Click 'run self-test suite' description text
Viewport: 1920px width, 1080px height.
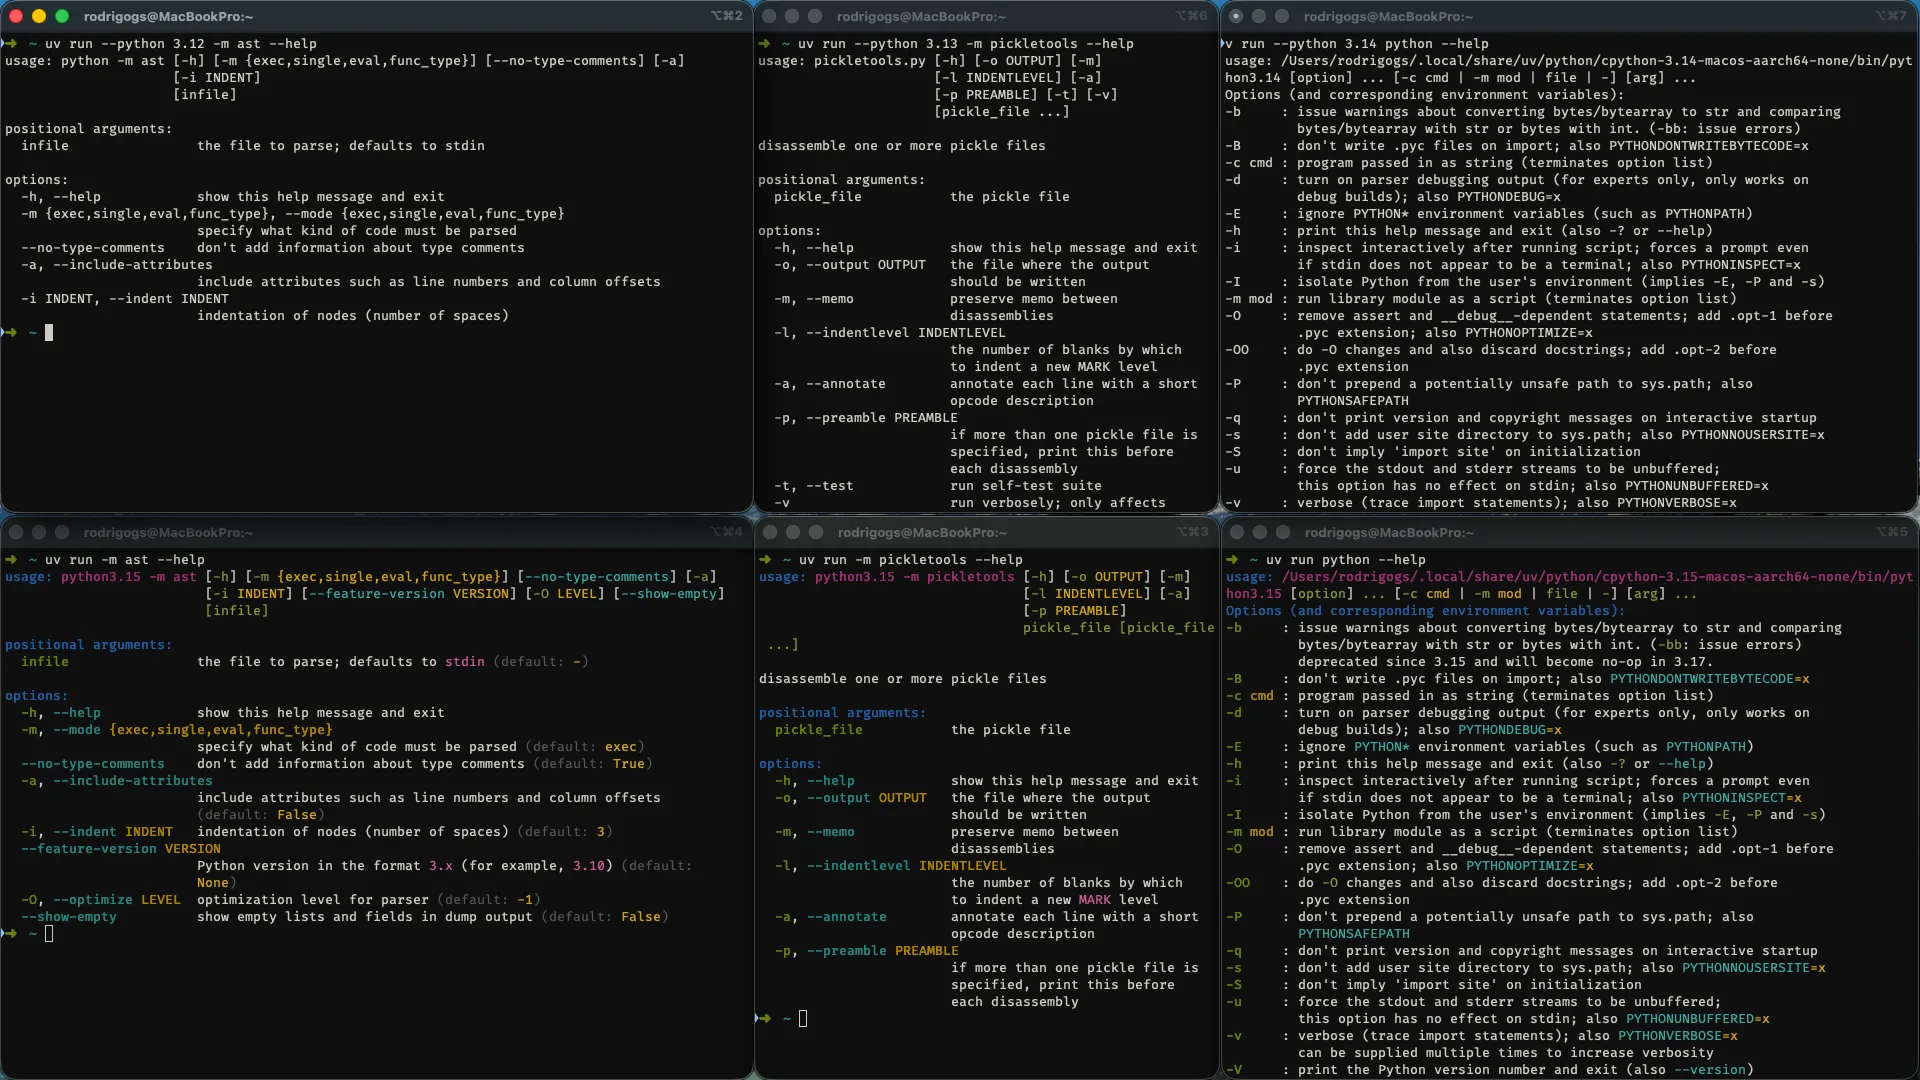coord(1026,486)
